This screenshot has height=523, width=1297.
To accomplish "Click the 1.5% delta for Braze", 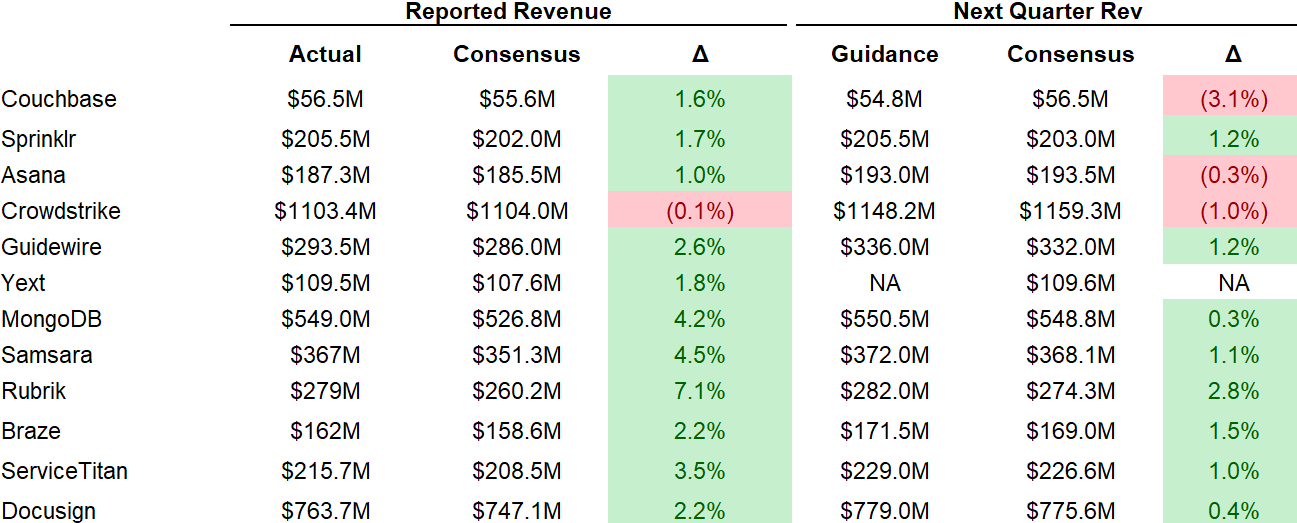I will coord(1229,431).
